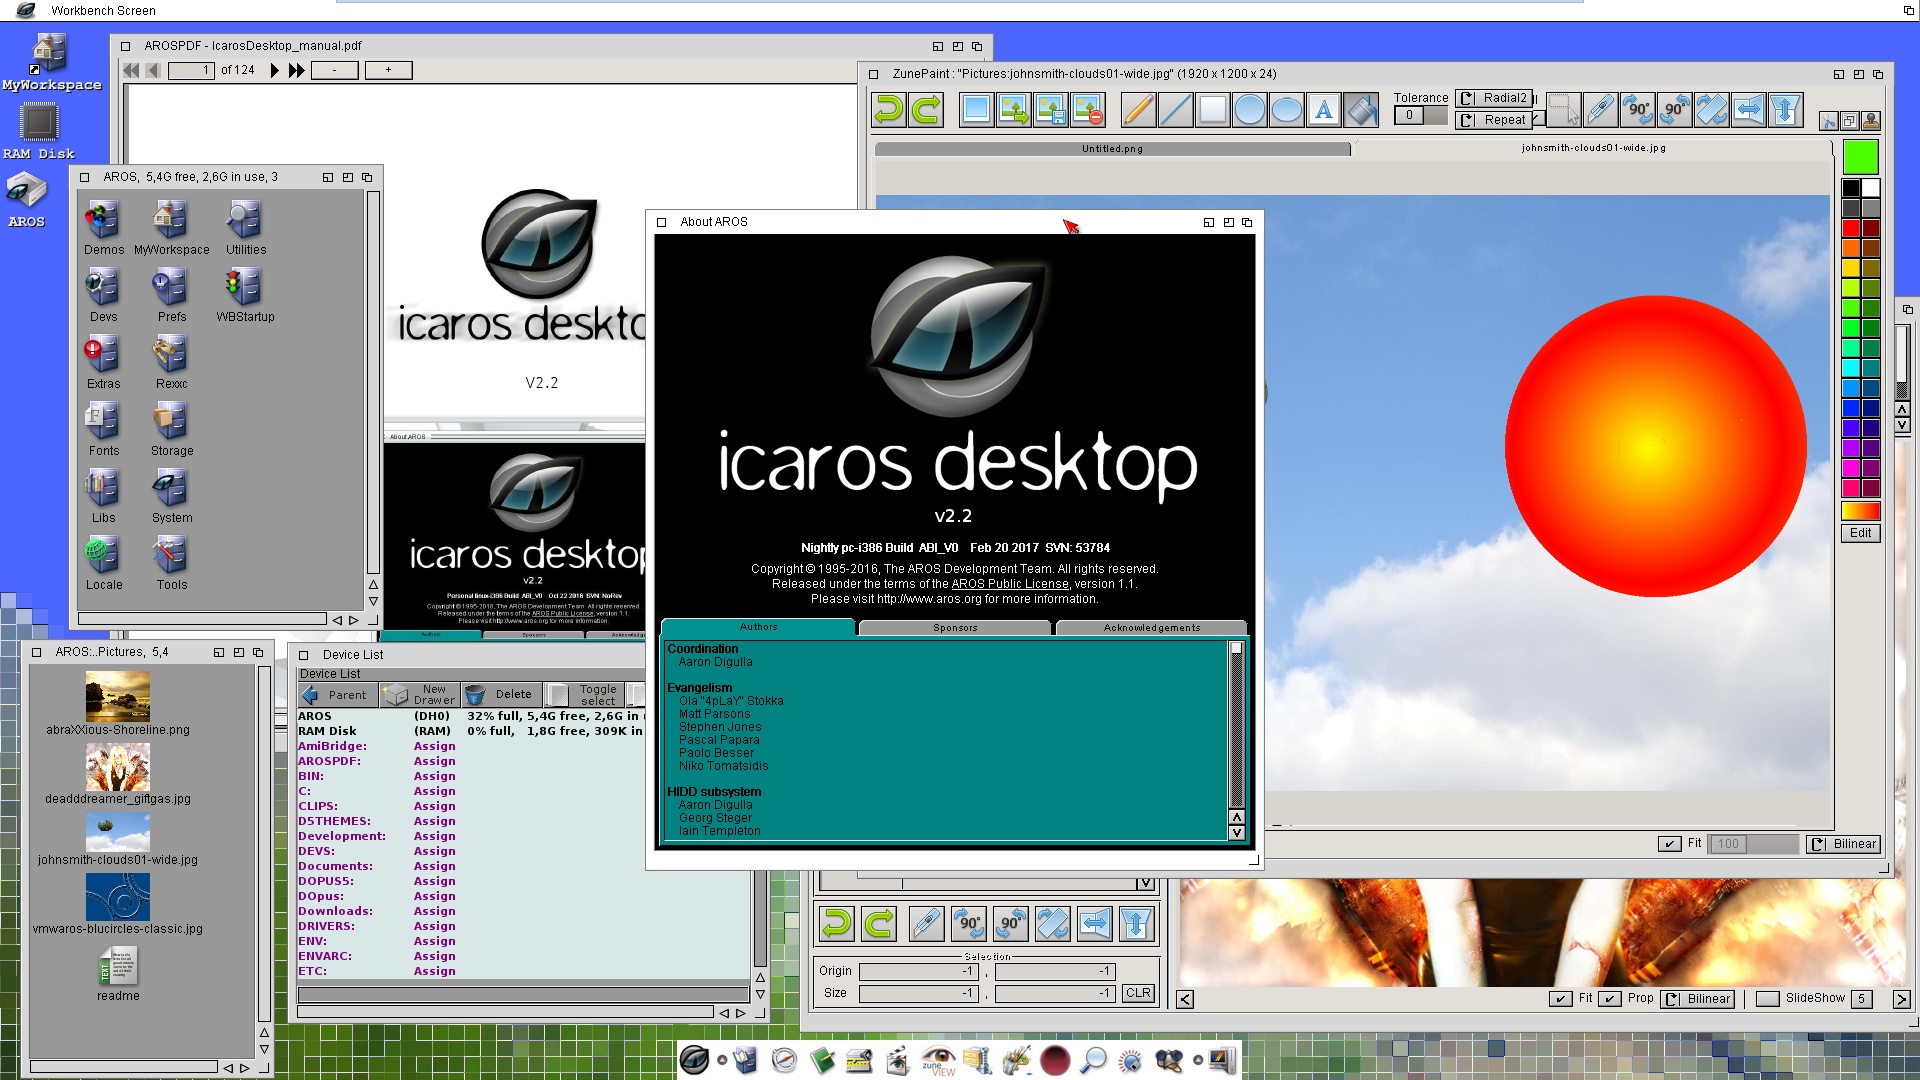Select the Circle tool in ZunePaint
This screenshot has width=1920, height=1080.
coord(1249,110)
